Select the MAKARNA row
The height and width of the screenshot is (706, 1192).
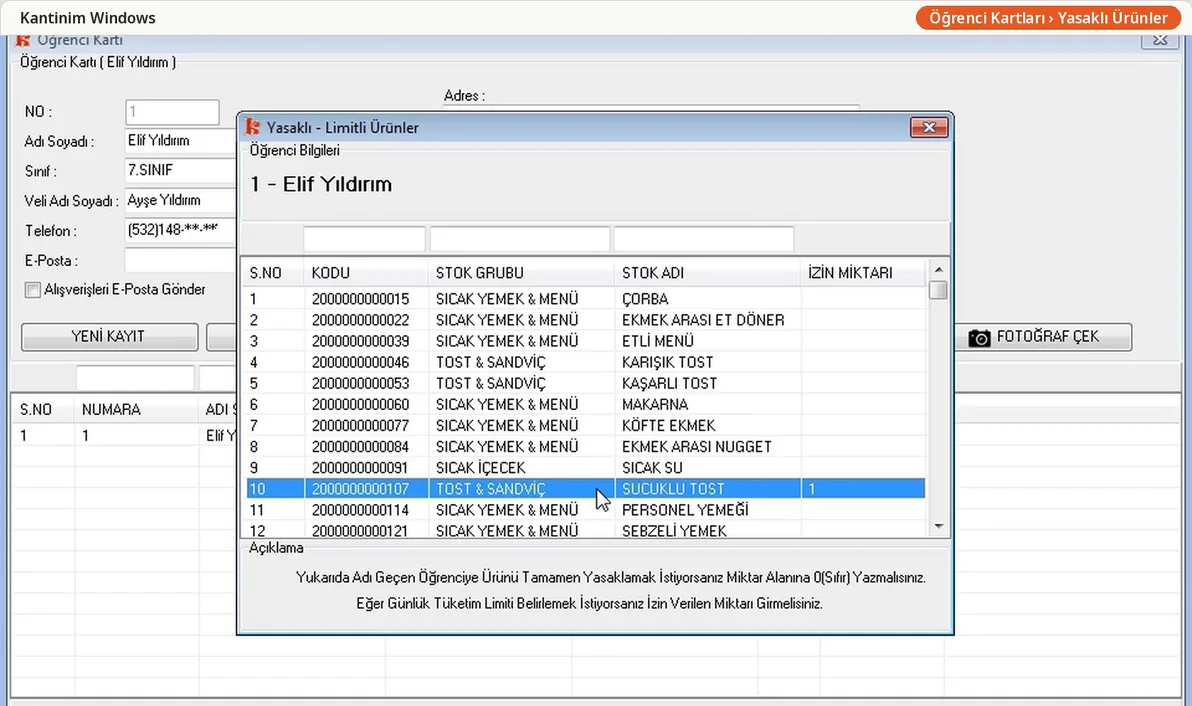pyautogui.click(x=585, y=404)
